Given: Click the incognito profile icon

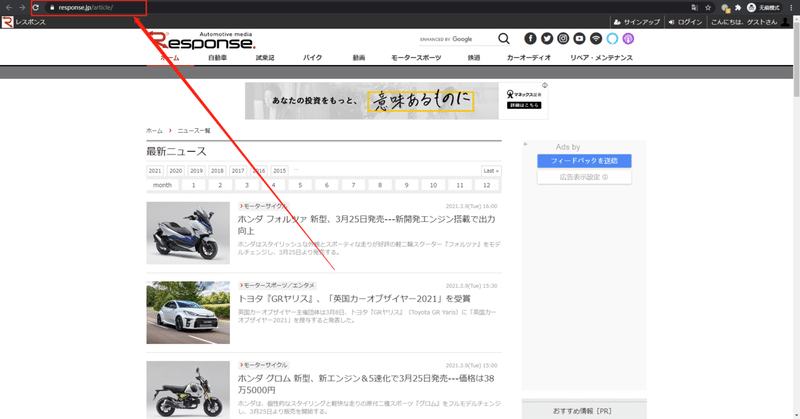Looking at the screenshot, I should pyautogui.click(x=751, y=8).
